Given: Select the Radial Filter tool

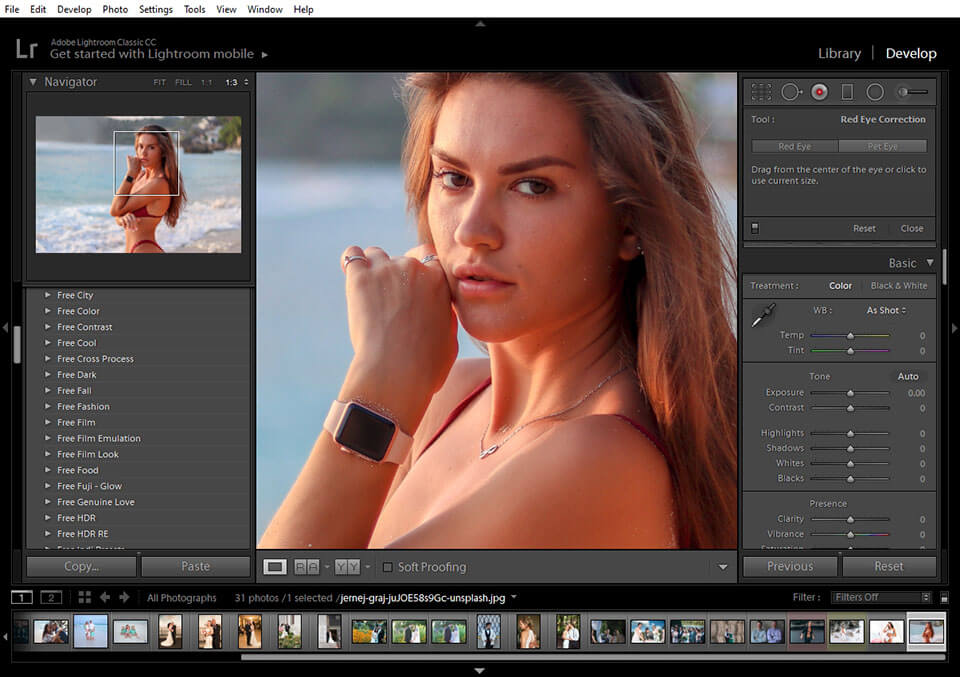Looking at the screenshot, I should tap(875, 92).
